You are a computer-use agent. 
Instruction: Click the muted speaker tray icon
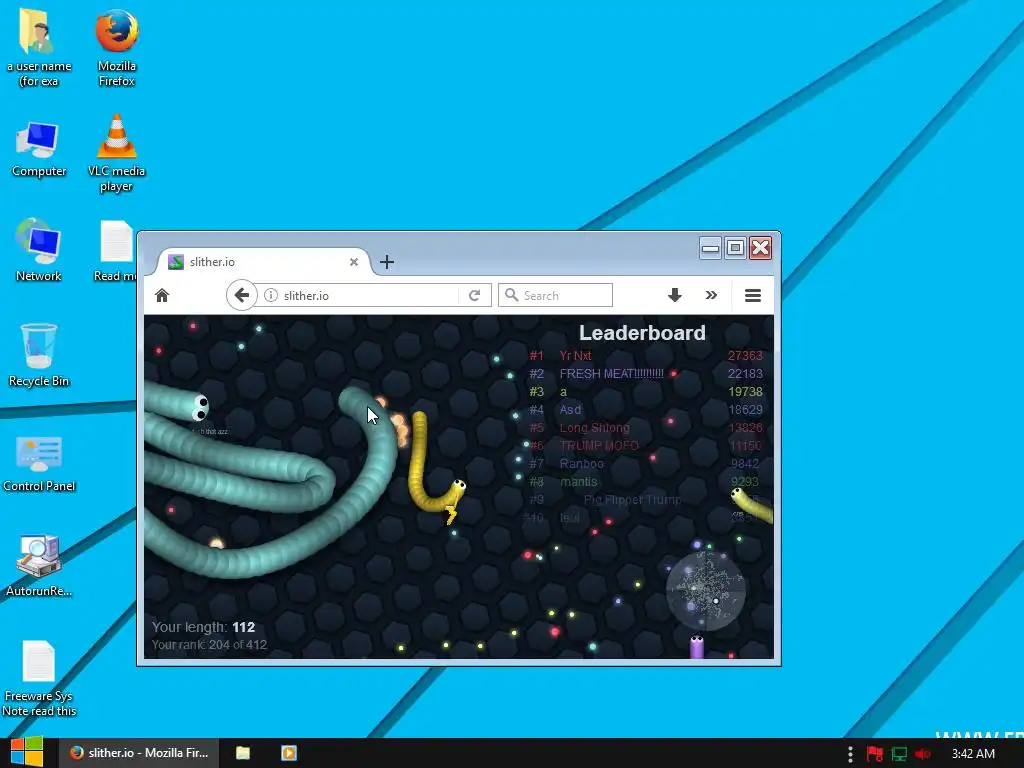click(x=923, y=754)
